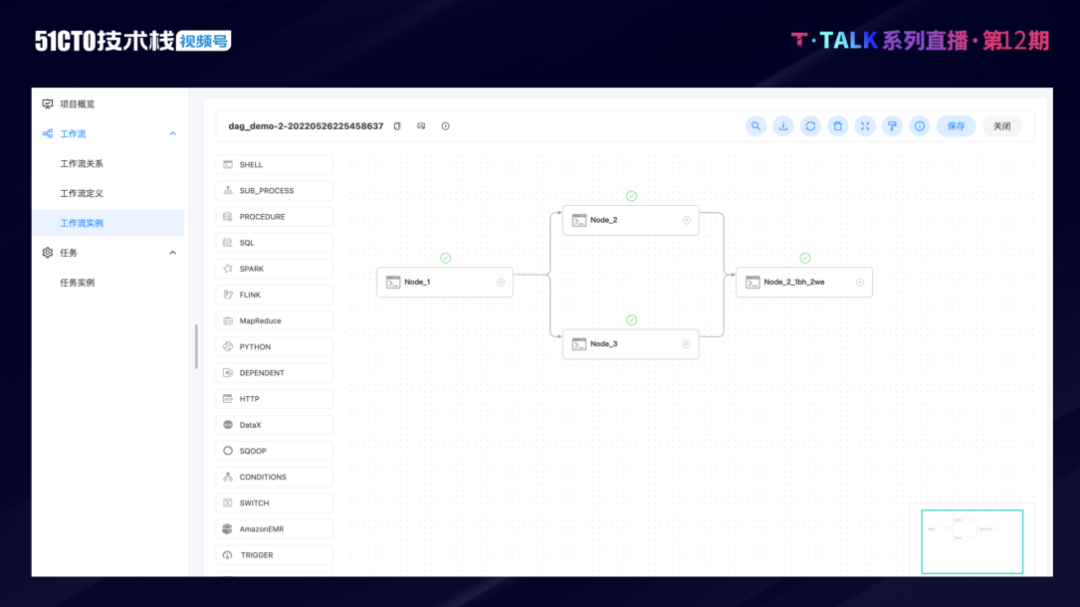Click the download icon in the DAG toolbar

(x=783, y=126)
